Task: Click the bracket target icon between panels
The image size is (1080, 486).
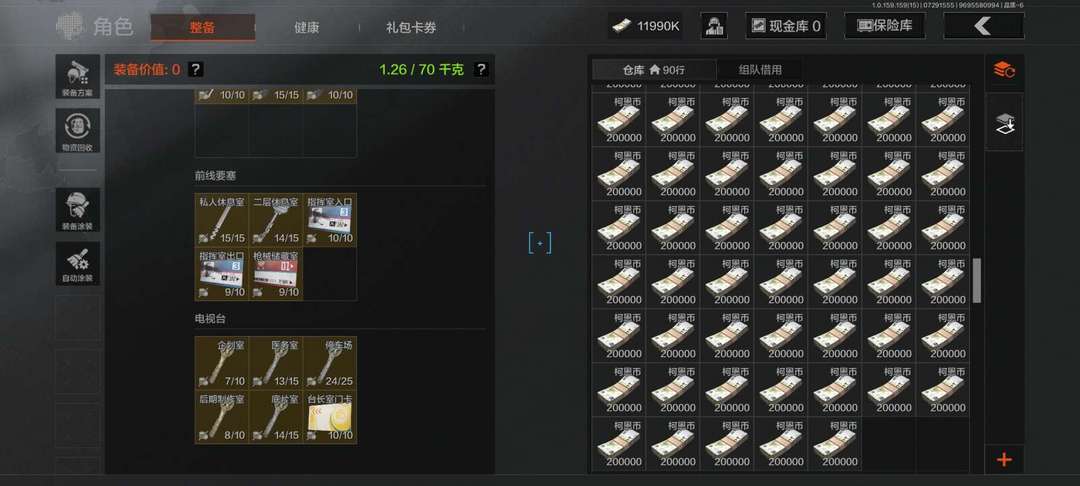Action: (540, 243)
